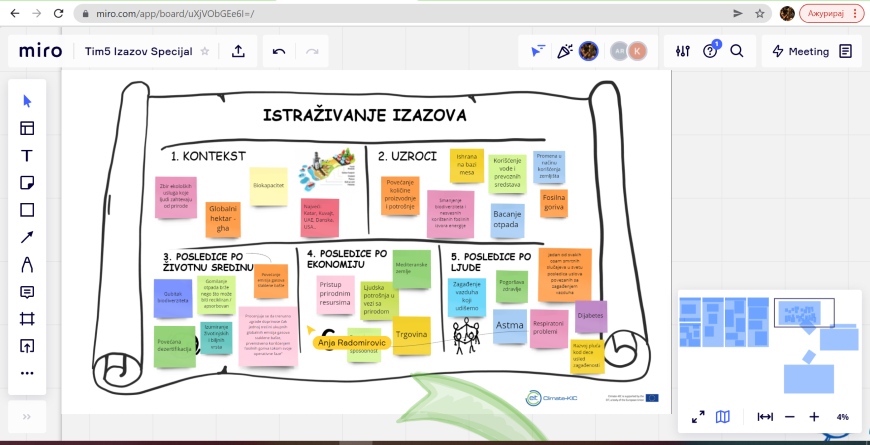870x445 pixels.
Task: Click the Meeting button
Action: [799, 51]
